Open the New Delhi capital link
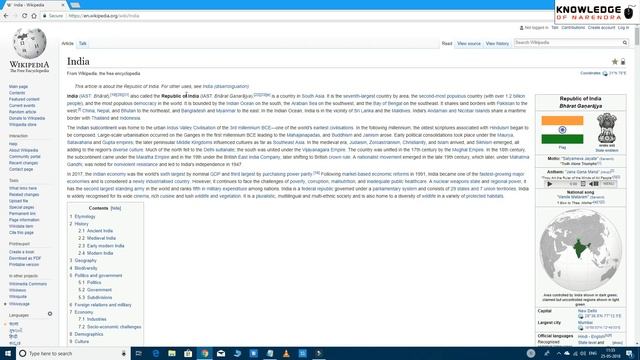 click(x=587, y=311)
